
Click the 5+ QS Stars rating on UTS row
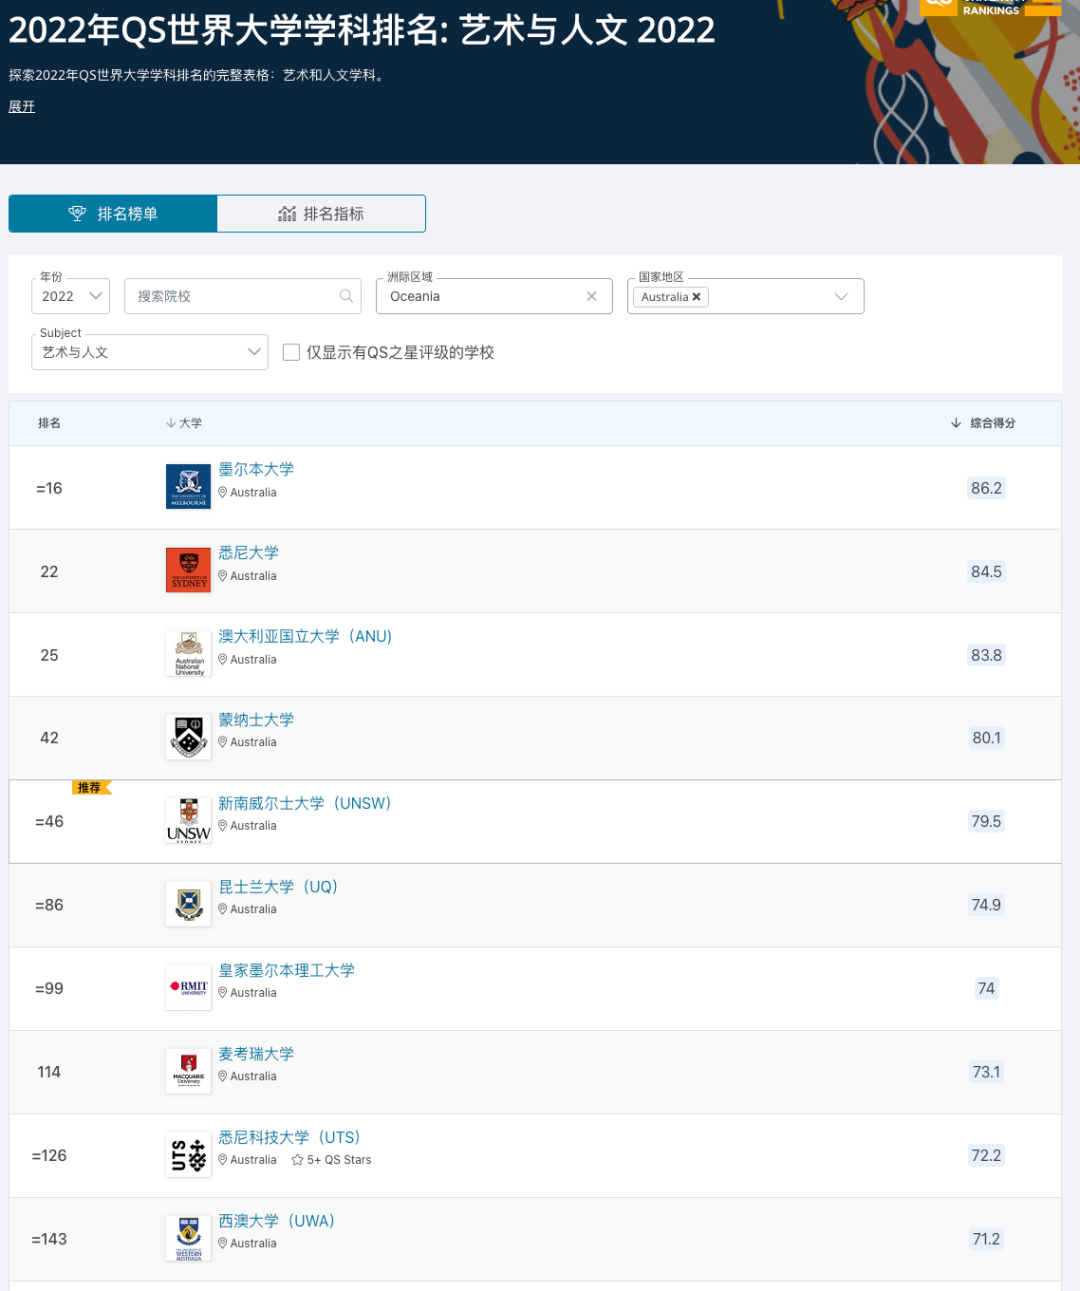point(331,1160)
